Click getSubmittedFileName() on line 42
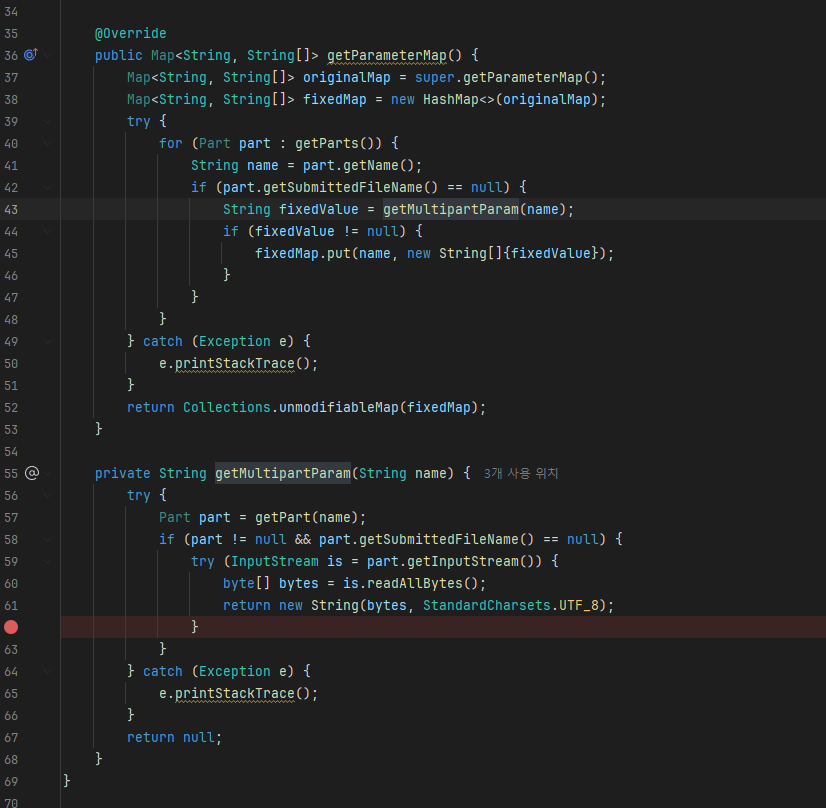Screen dimensions: 826x808 [350, 188]
